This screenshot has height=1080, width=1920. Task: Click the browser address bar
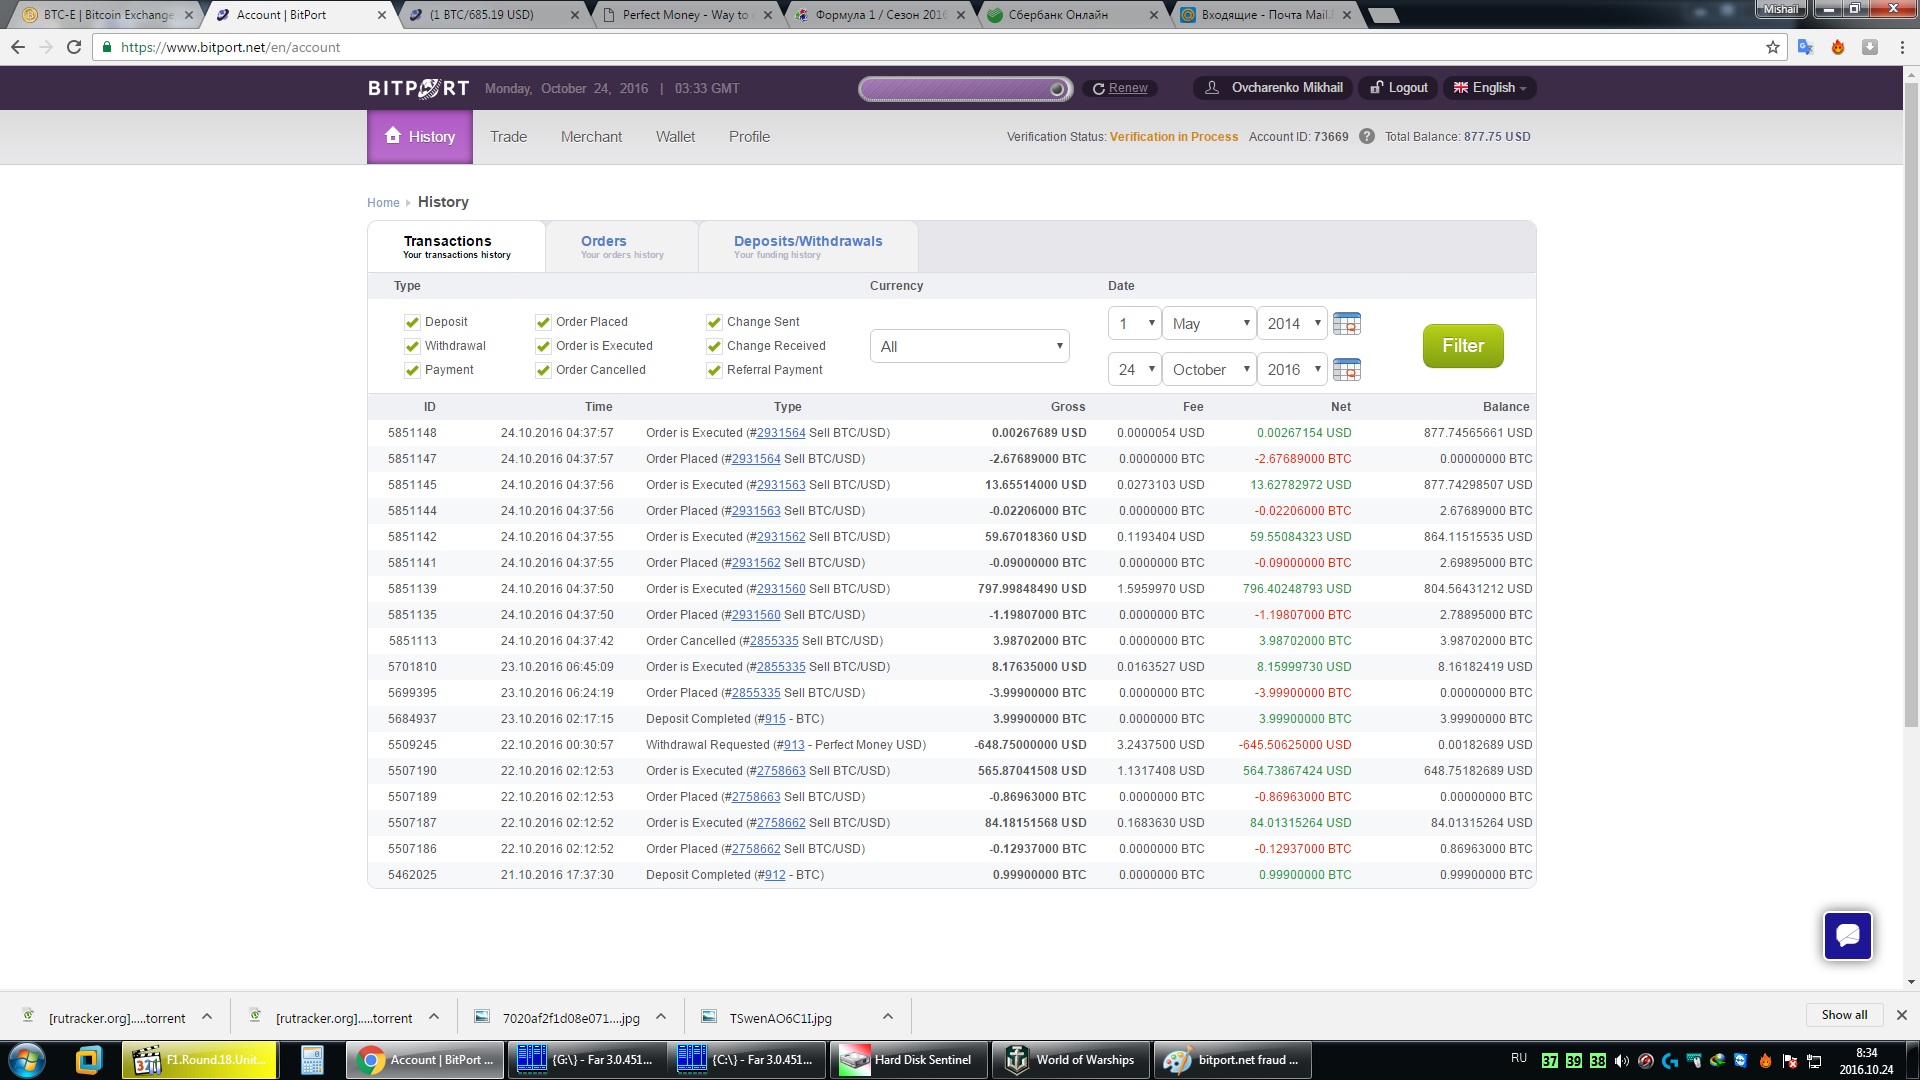click(940, 47)
